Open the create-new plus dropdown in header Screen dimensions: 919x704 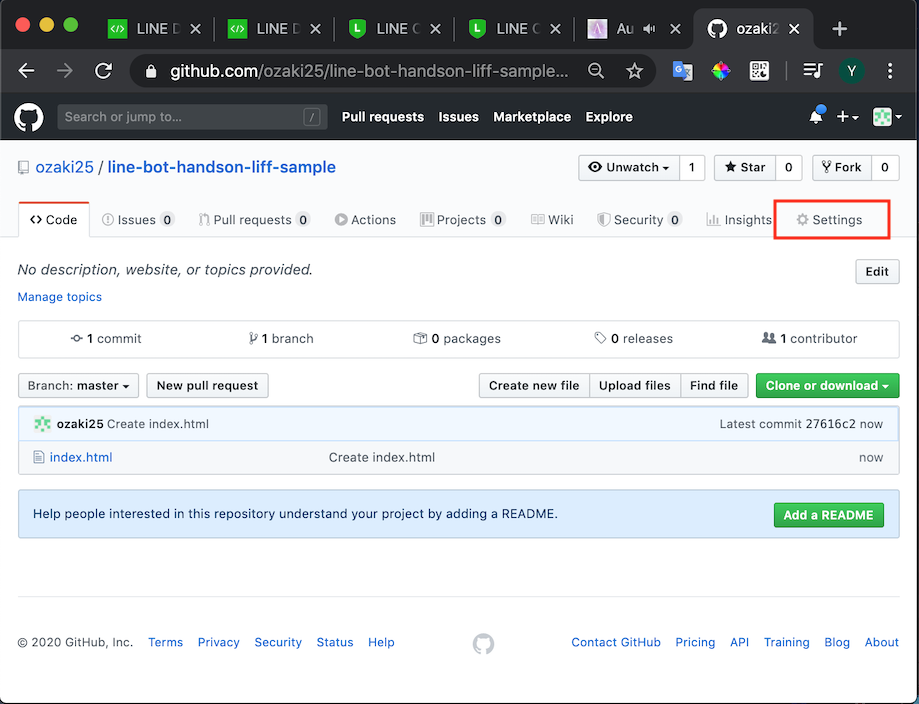click(847, 117)
